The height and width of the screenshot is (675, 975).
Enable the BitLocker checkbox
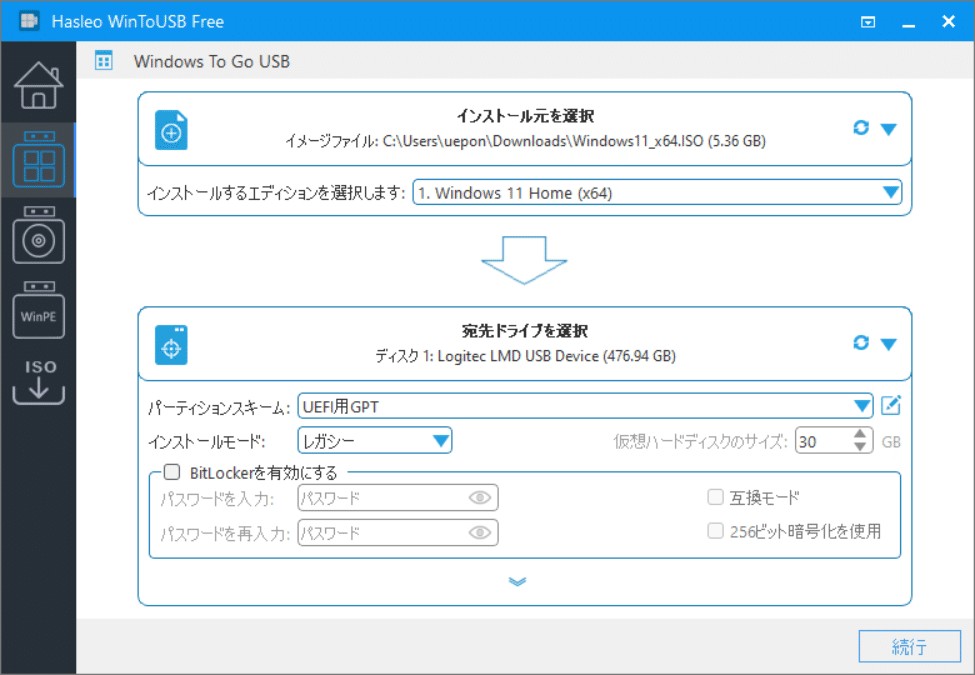pos(172,472)
